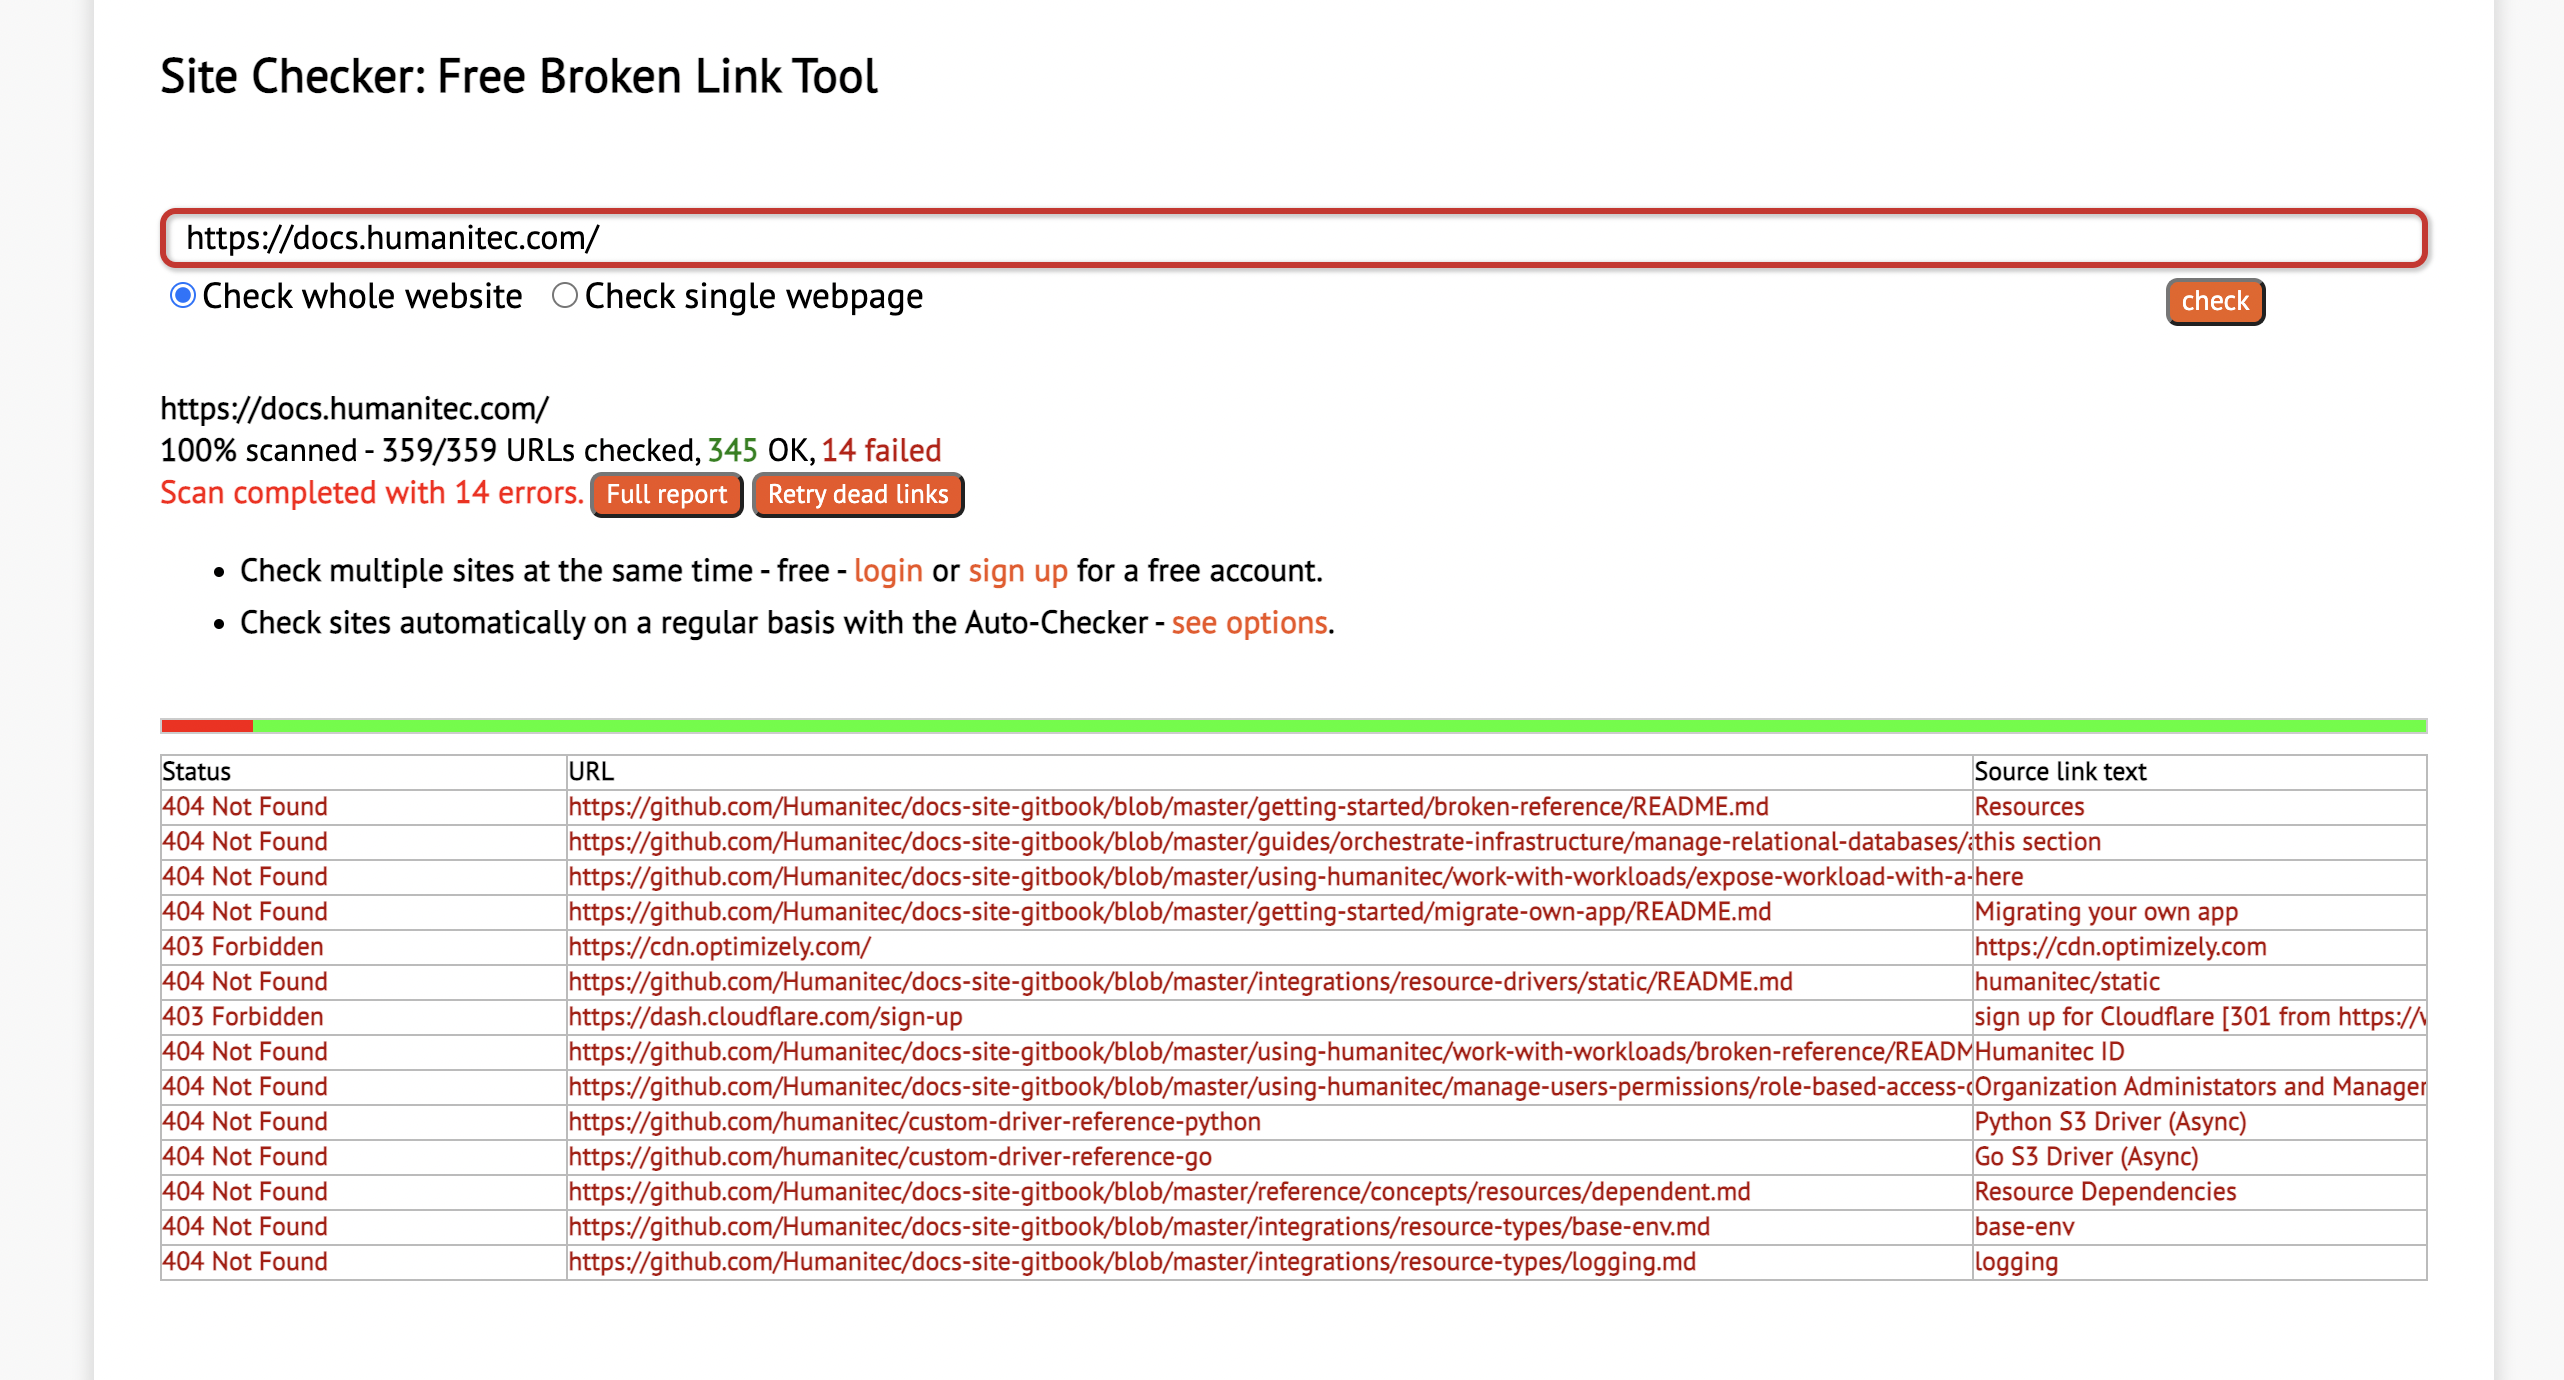This screenshot has height=1380, width=2564.
Task: Click the red part of the progress bar
Action: (206, 725)
